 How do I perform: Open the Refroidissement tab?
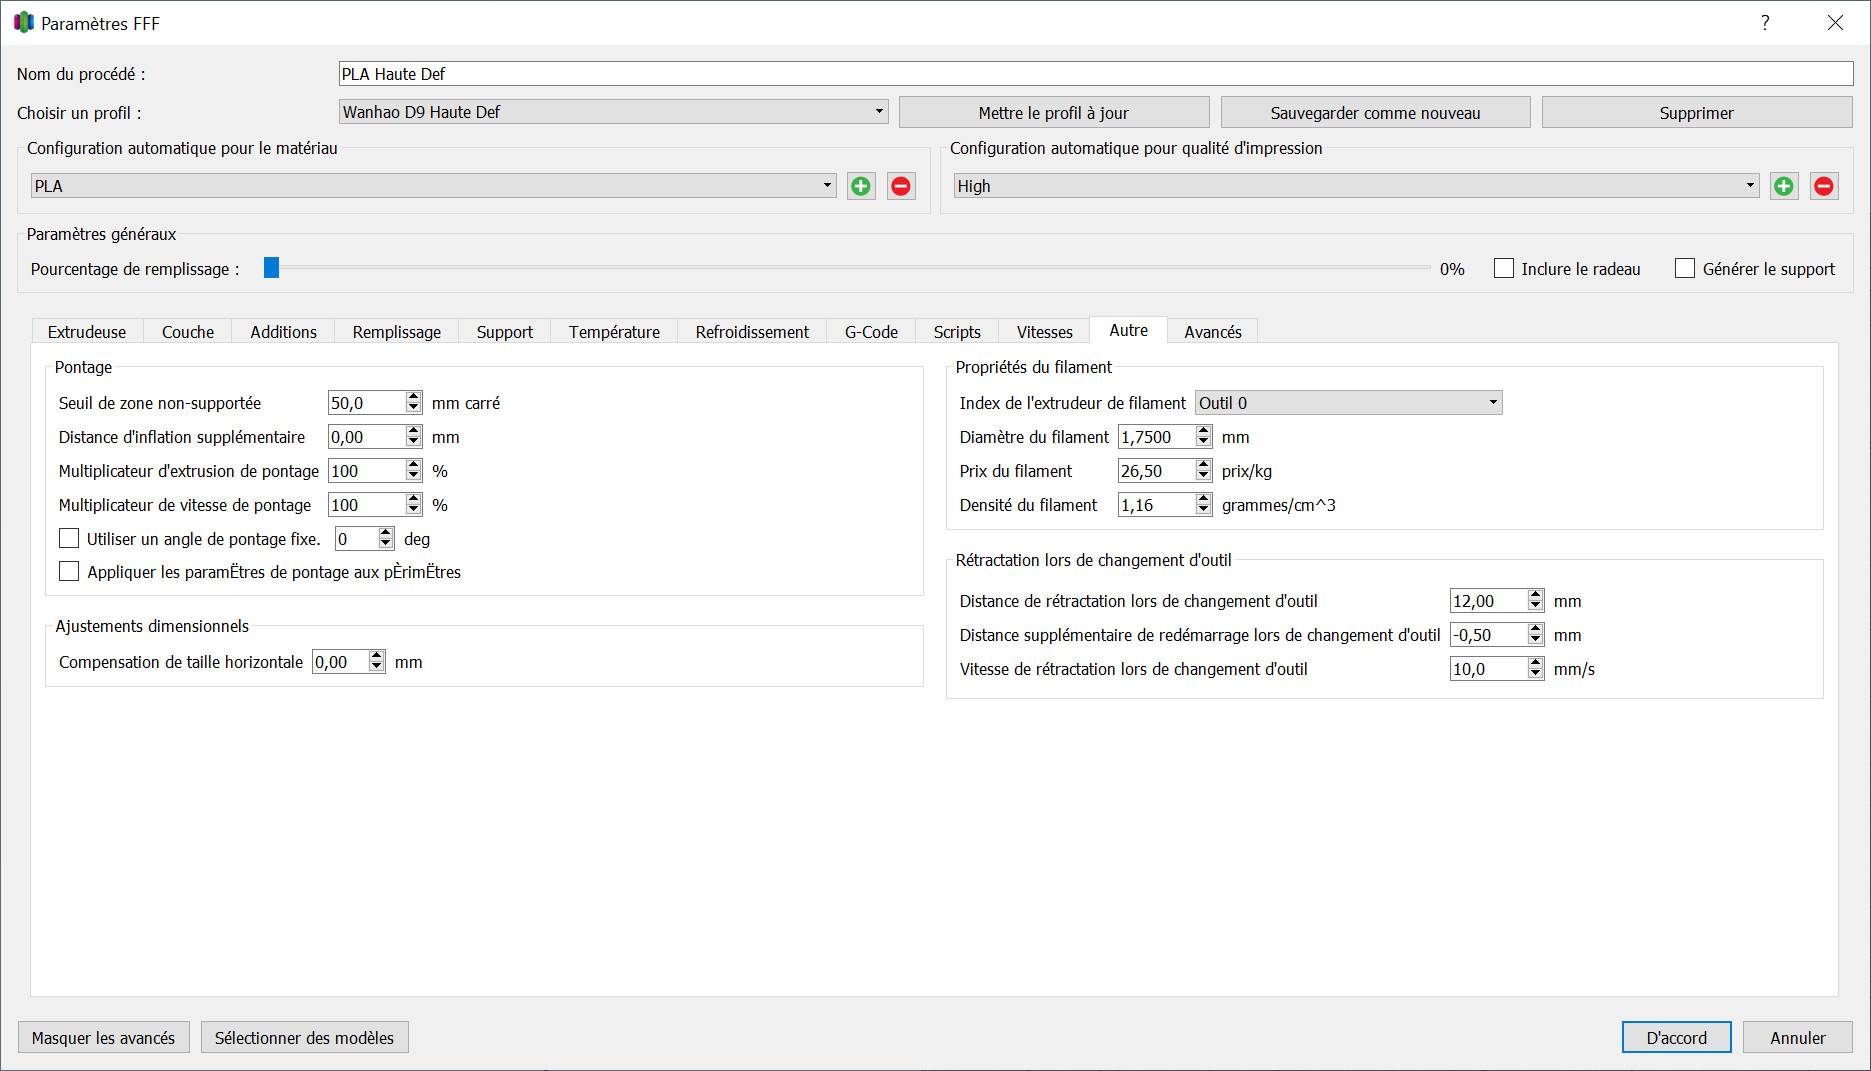(x=752, y=332)
